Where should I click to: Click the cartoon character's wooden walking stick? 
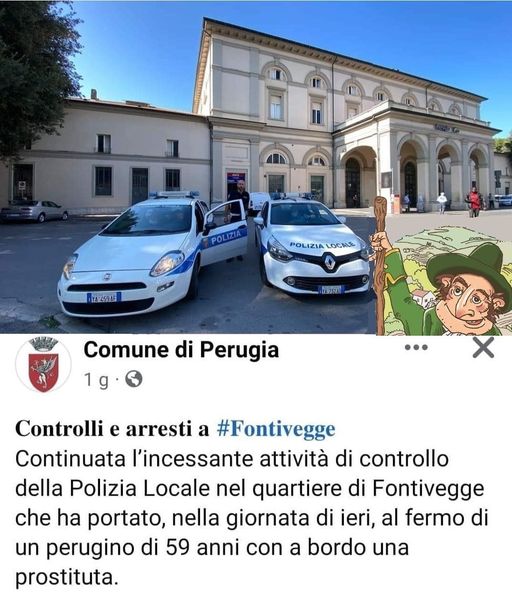[380, 265]
